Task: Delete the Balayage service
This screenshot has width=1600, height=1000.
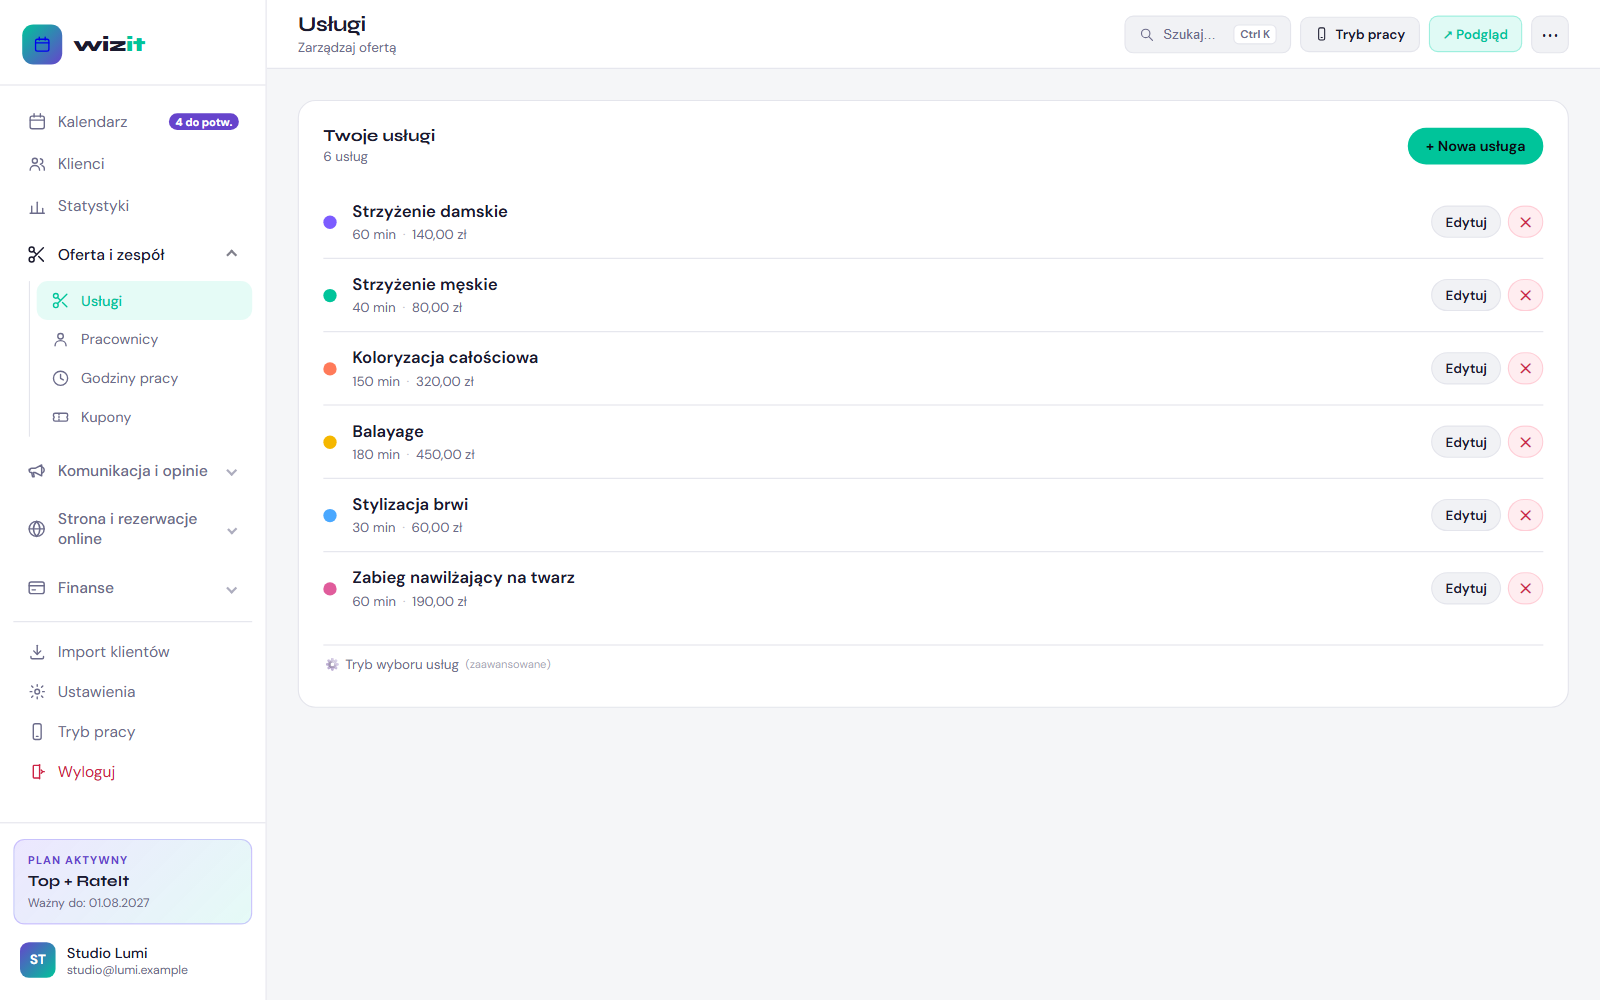Action: pyautogui.click(x=1526, y=442)
